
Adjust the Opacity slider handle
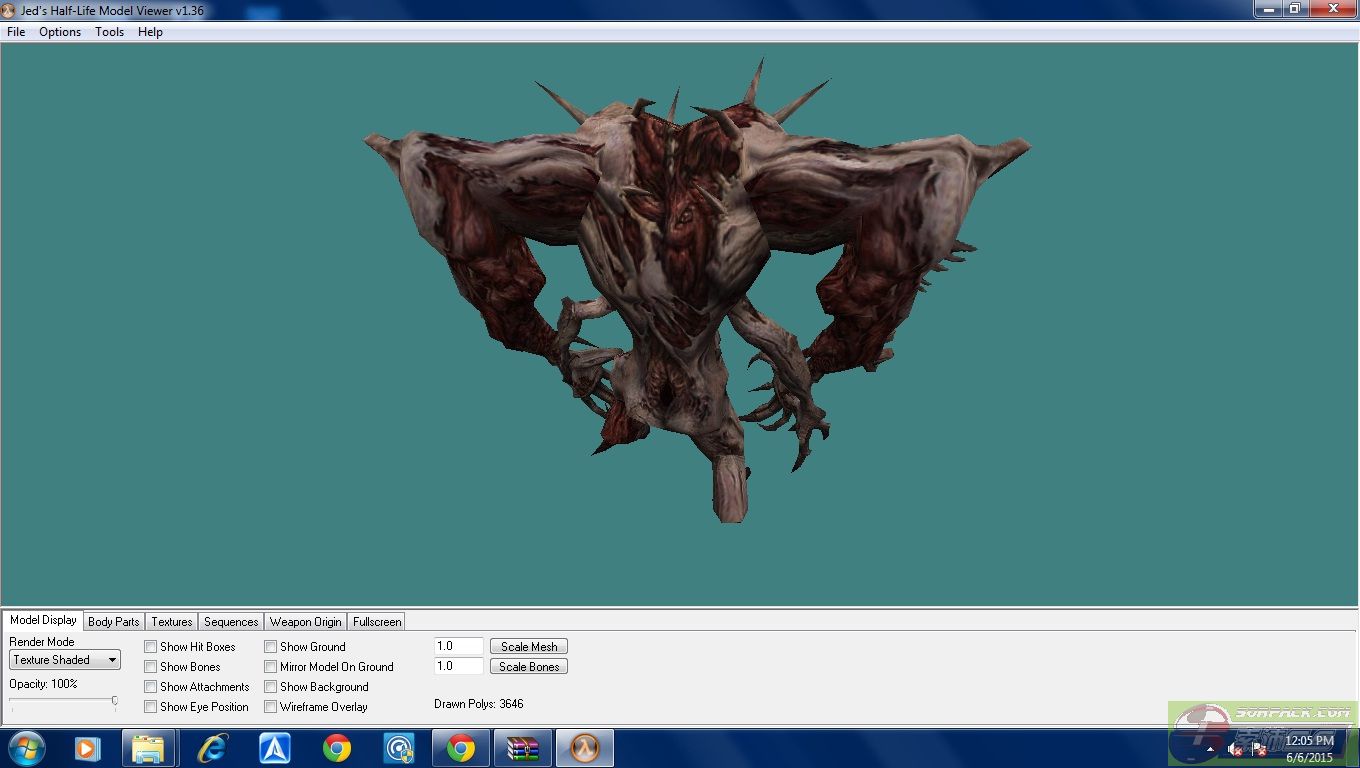click(x=115, y=701)
